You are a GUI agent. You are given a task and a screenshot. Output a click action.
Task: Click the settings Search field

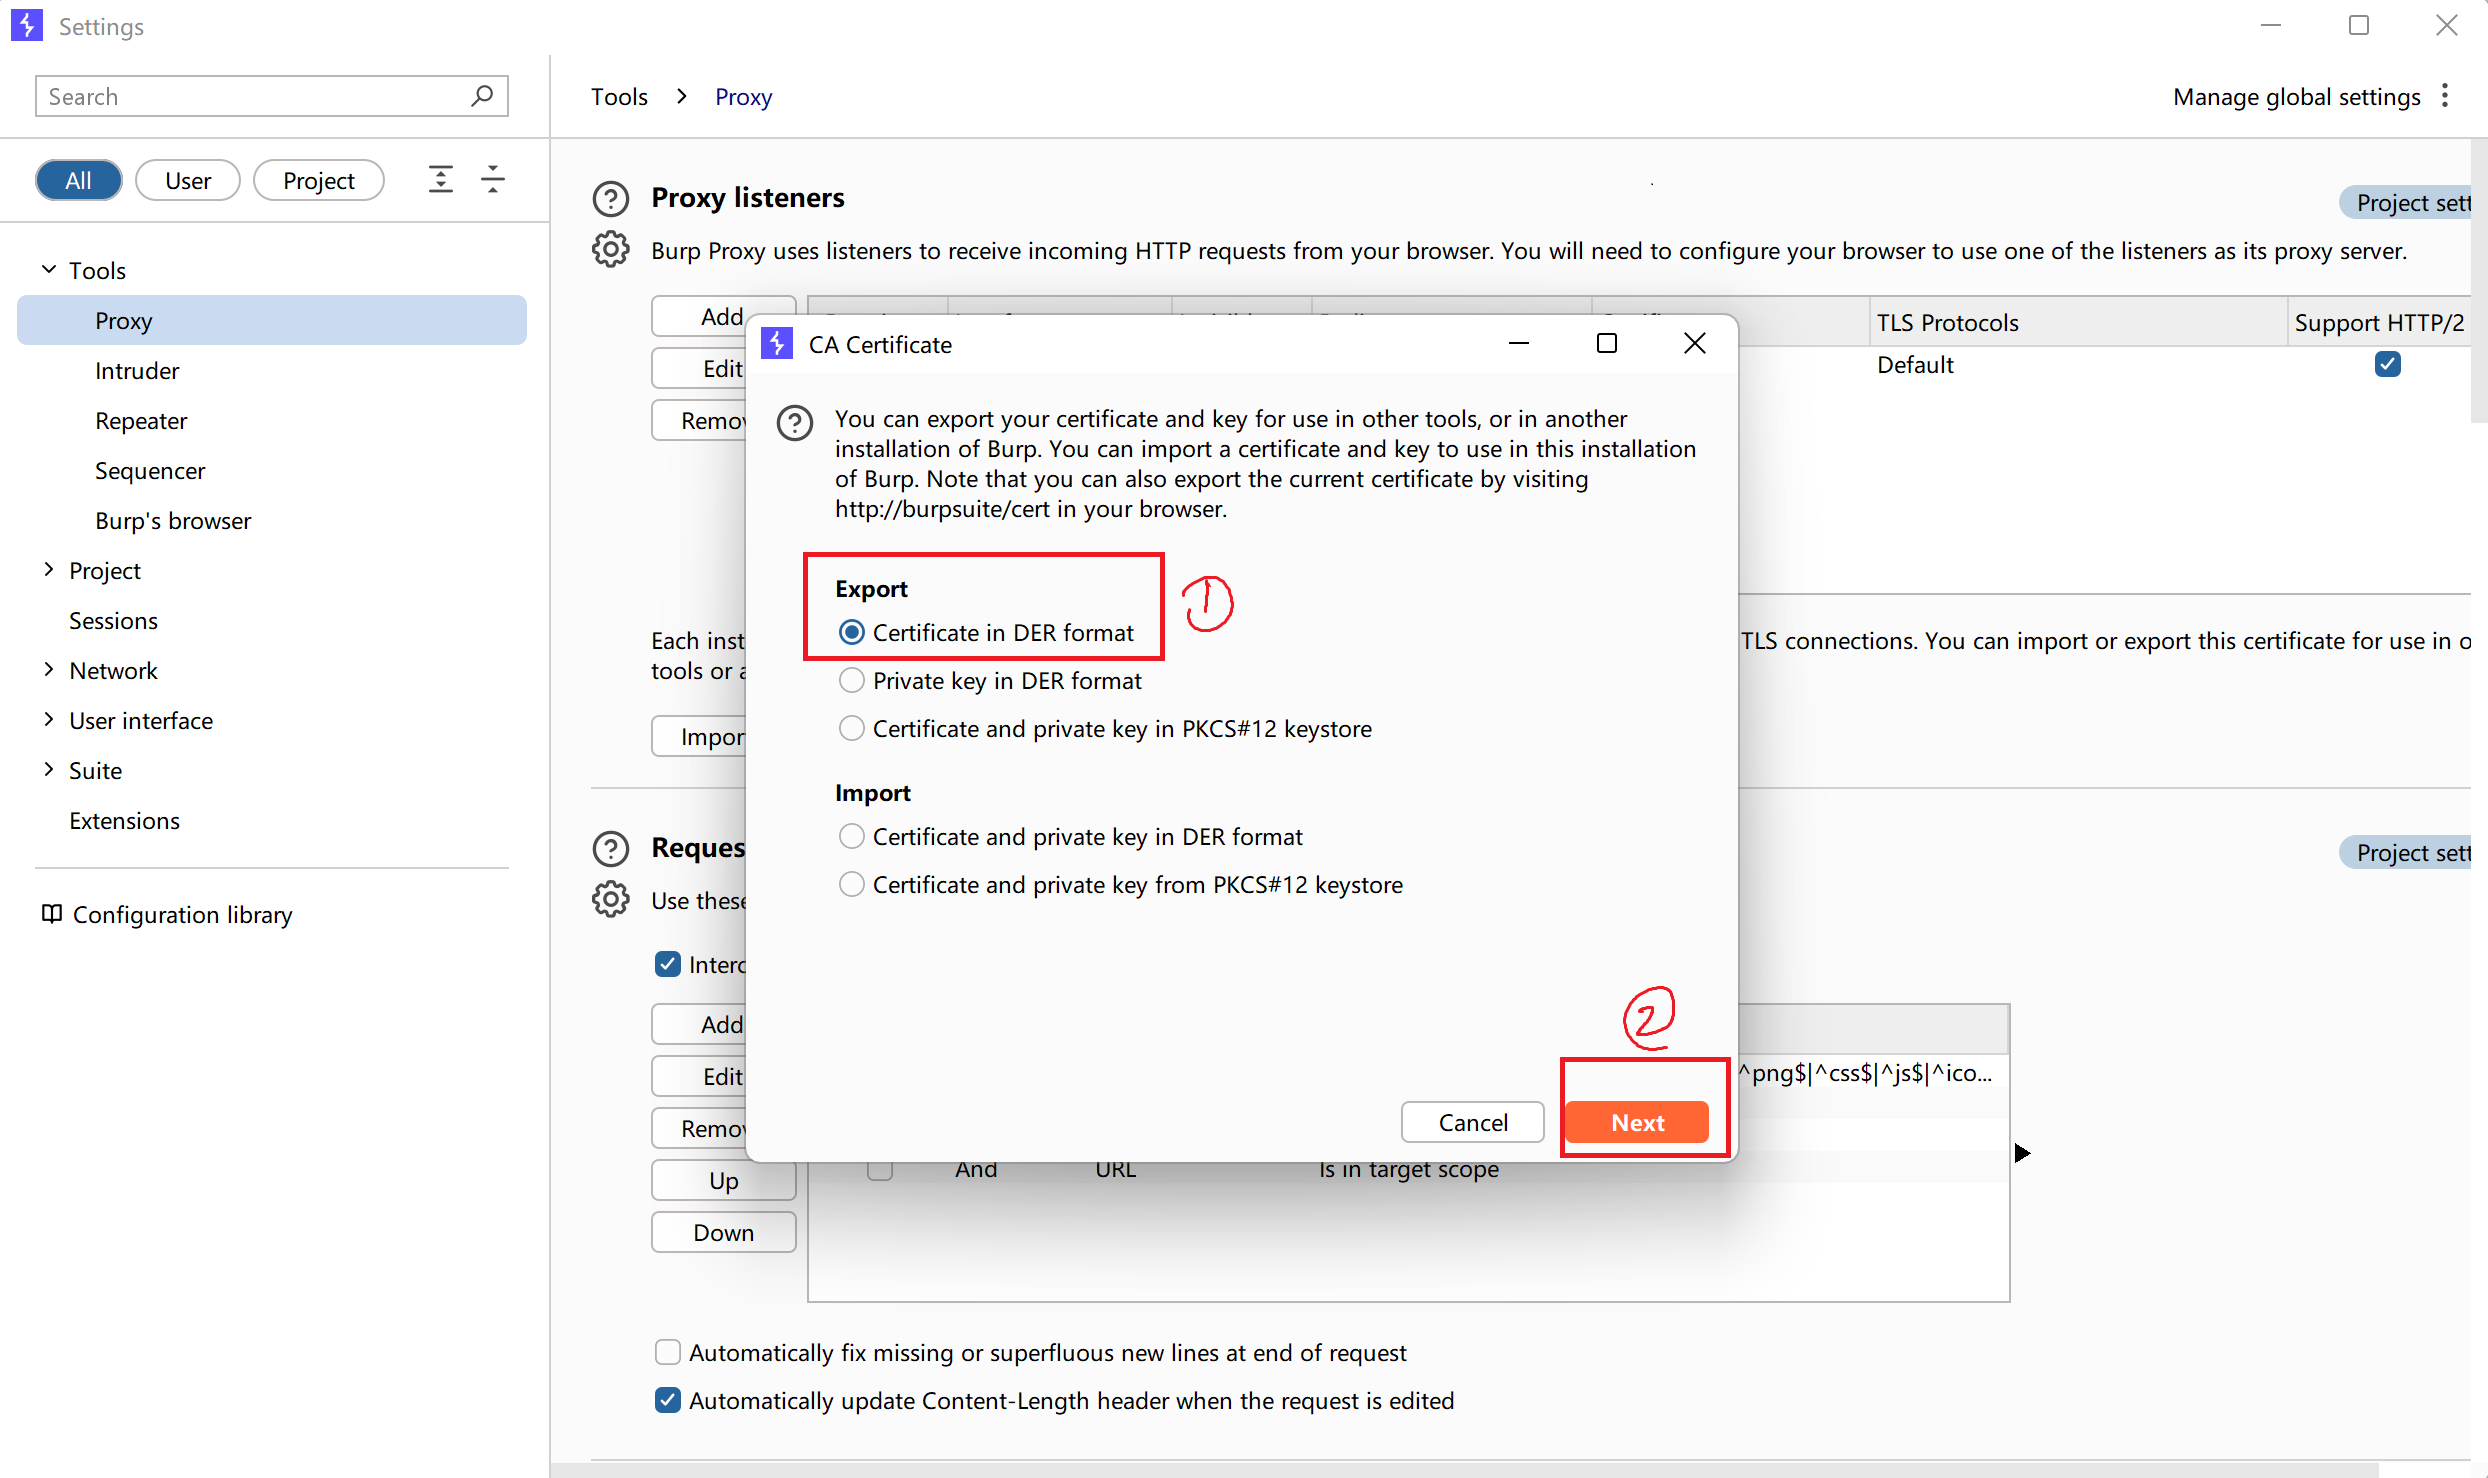coord(250,96)
